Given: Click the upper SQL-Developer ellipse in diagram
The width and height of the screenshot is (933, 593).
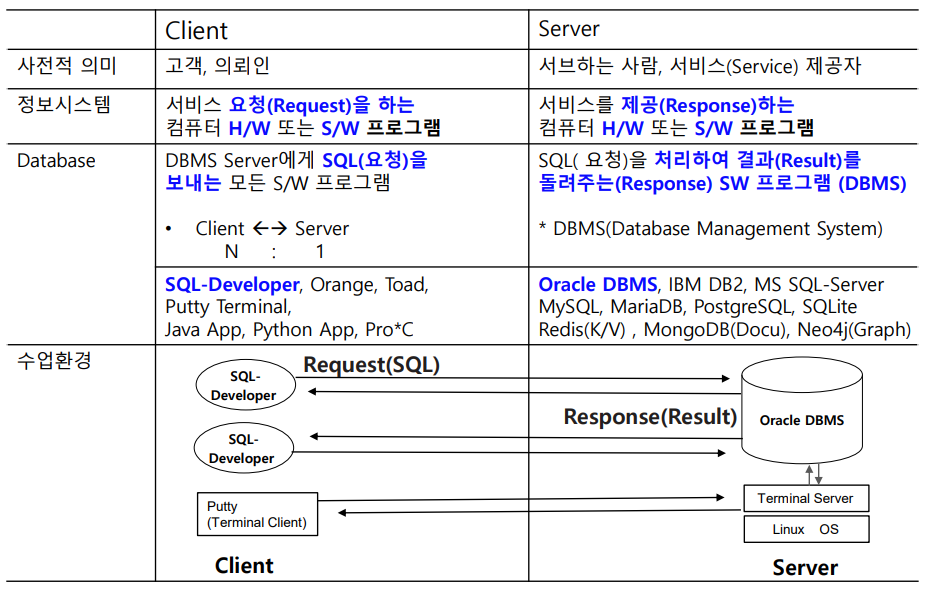Looking at the screenshot, I should click(246, 385).
